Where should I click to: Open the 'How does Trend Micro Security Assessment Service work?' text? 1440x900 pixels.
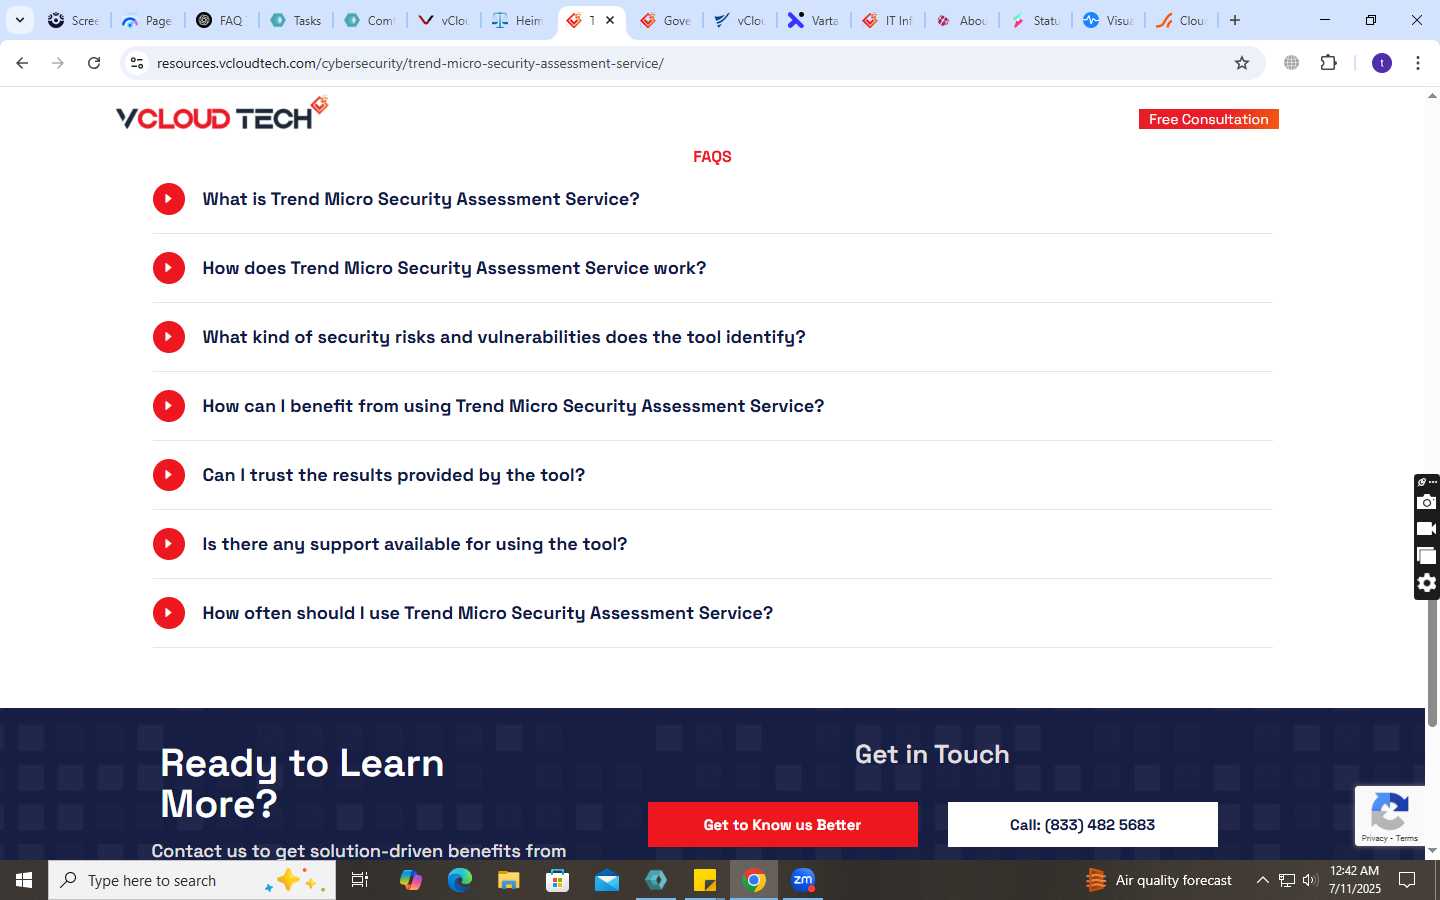pos(454,268)
